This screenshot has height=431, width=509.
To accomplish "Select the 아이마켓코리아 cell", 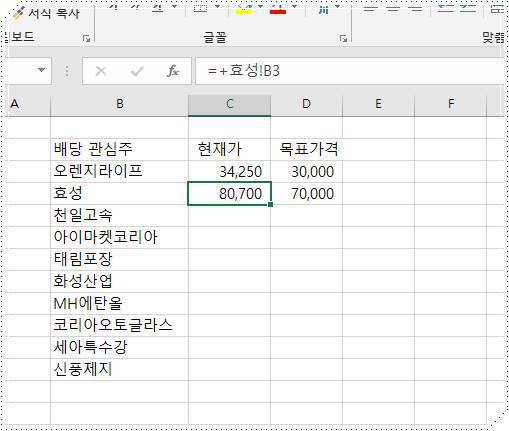I will 119,237.
